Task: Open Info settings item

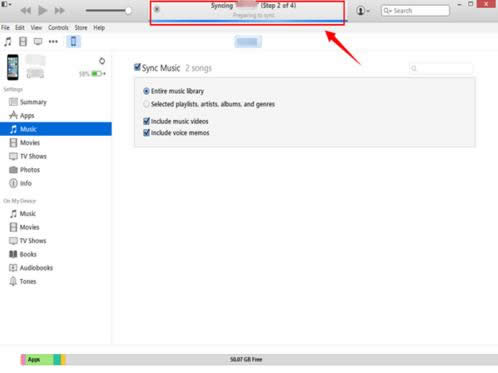Action: tap(56, 183)
